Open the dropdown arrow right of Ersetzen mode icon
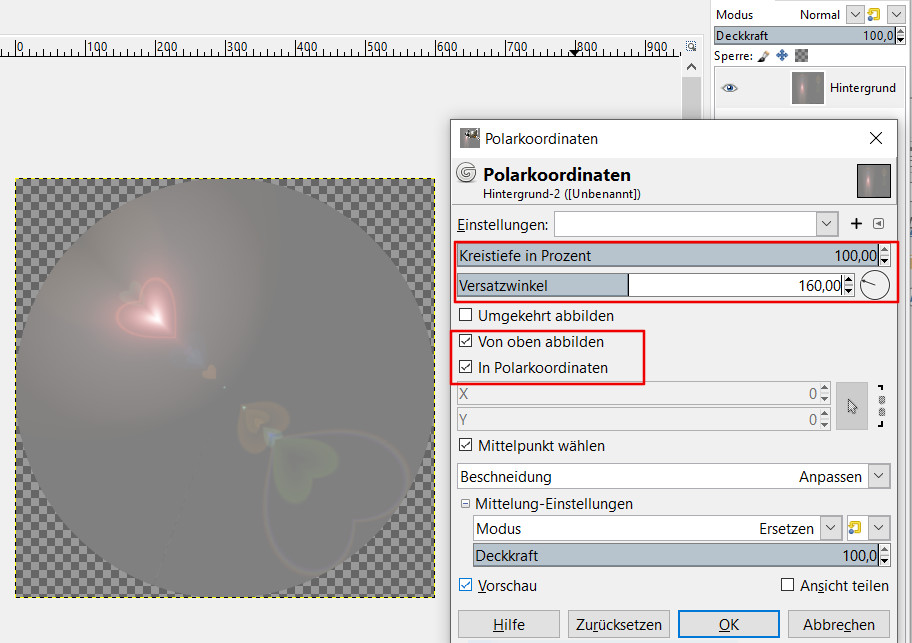Screen dimensions: 912x643 (879, 528)
